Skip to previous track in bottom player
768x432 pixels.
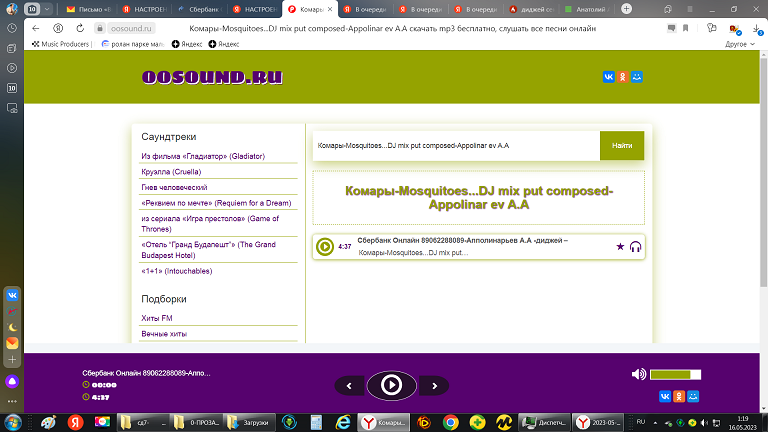point(349,386)
